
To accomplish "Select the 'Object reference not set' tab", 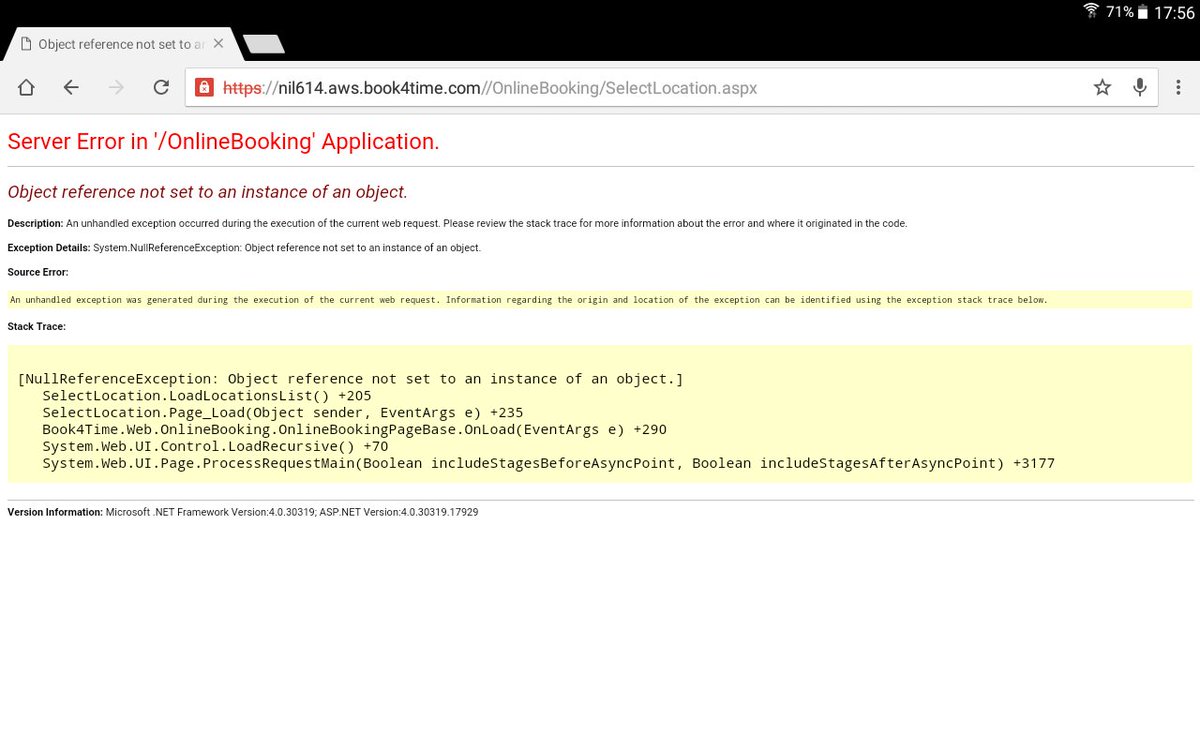I will pyautogui.click(x=120, y=44).
